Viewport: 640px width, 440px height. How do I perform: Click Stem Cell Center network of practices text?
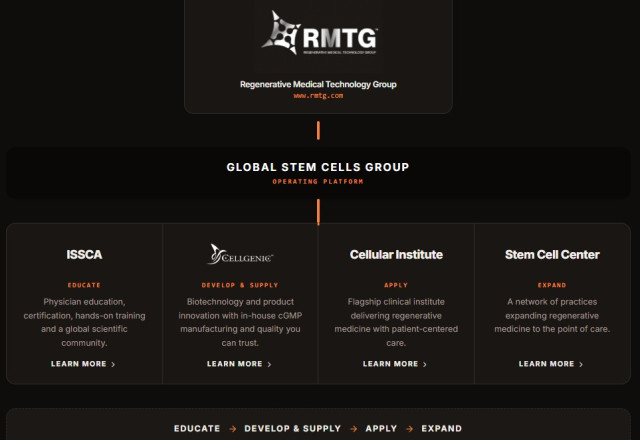(x=552, y=315)
